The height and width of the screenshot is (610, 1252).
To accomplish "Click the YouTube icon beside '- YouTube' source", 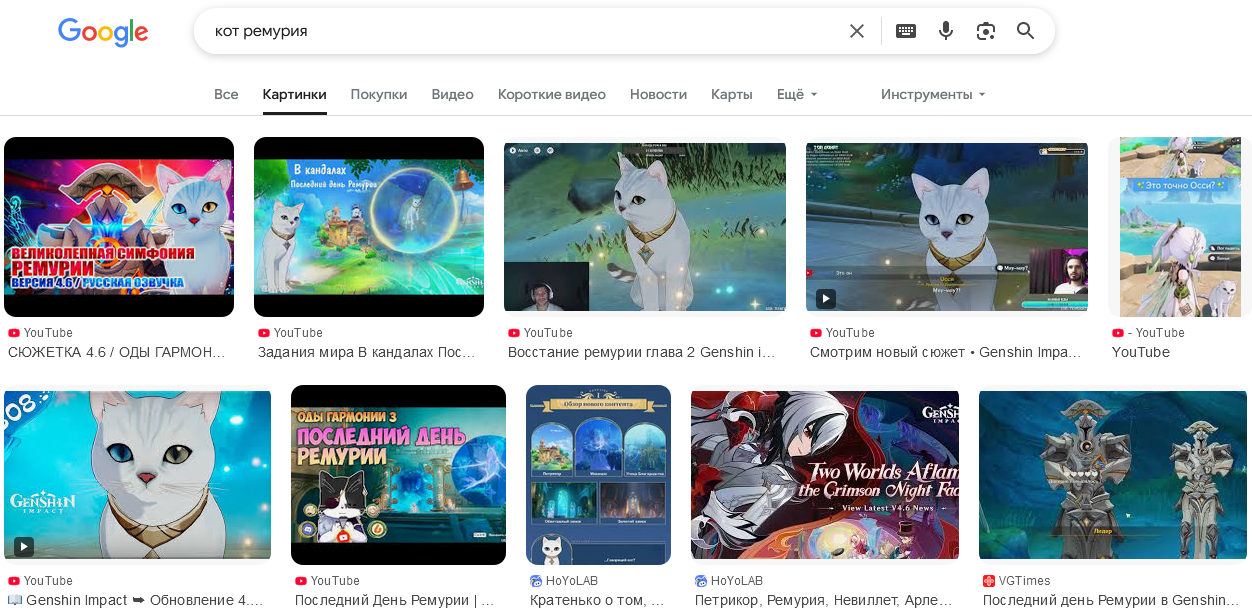I will 1118,333.
